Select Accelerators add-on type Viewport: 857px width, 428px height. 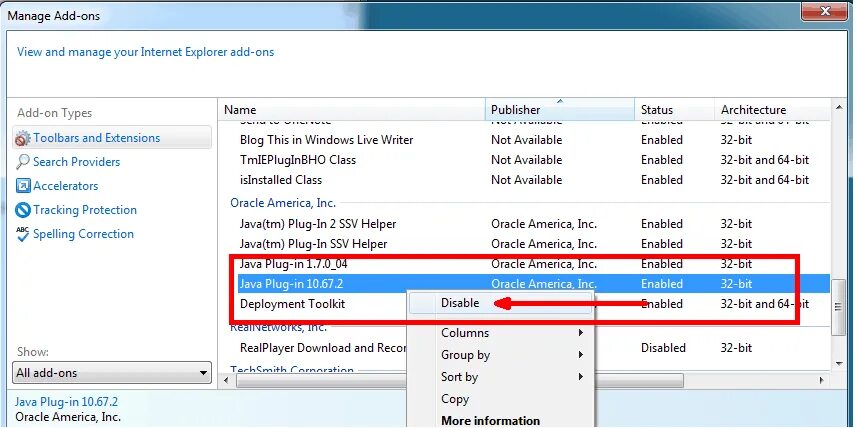click(x=66, y=186)
